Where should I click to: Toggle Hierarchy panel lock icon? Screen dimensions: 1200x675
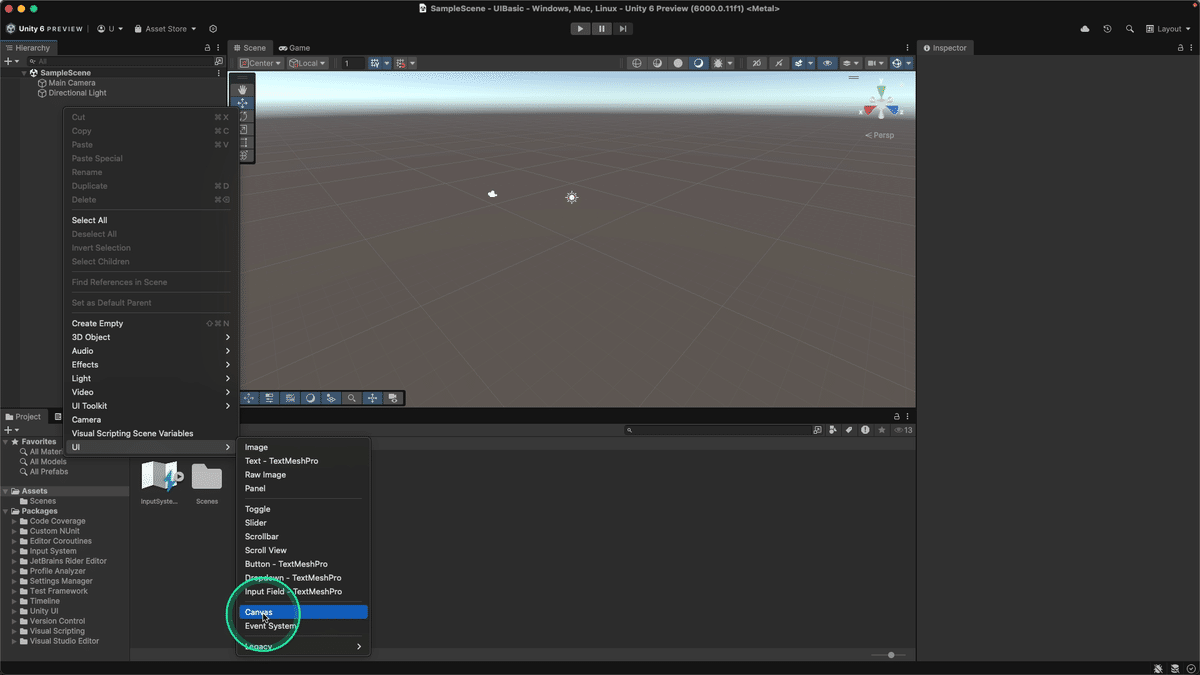(207, 48)
